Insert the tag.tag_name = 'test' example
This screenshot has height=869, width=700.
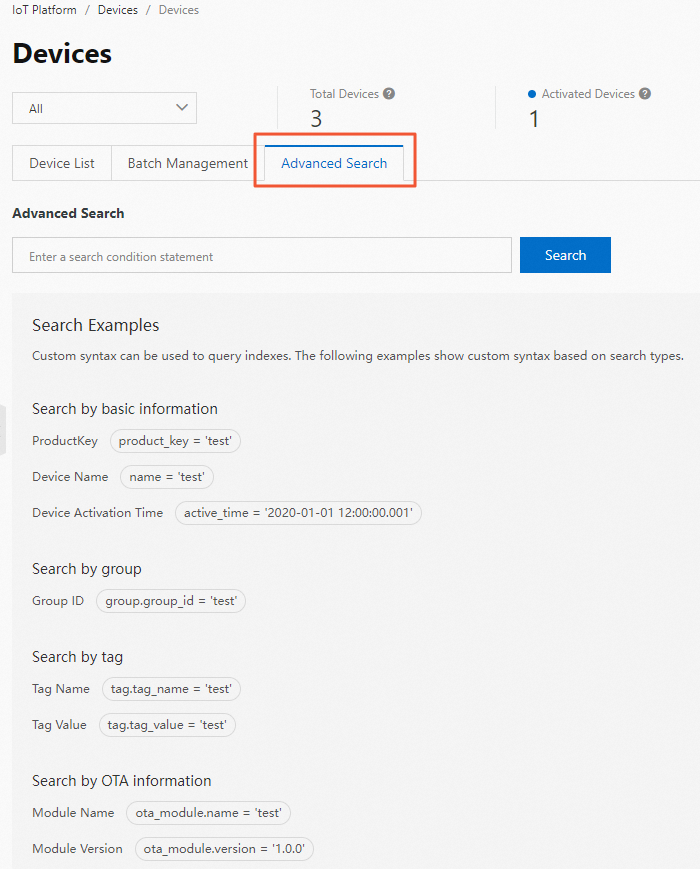tap(171, 689)
